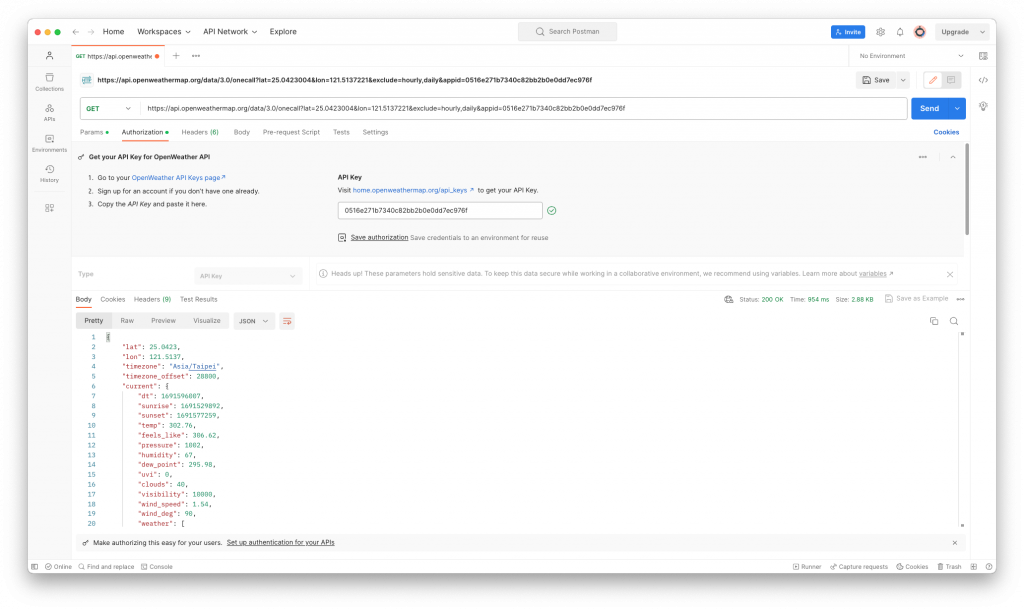This screenshot has width=1024, height=610.
Task: Expand the Send button options arrow
Action: pos(957,108)
